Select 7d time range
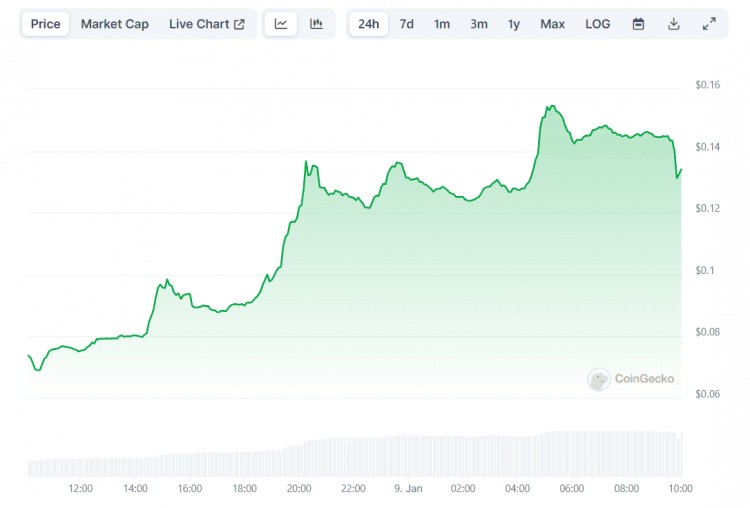750x508 pixels. coord(407,24)
